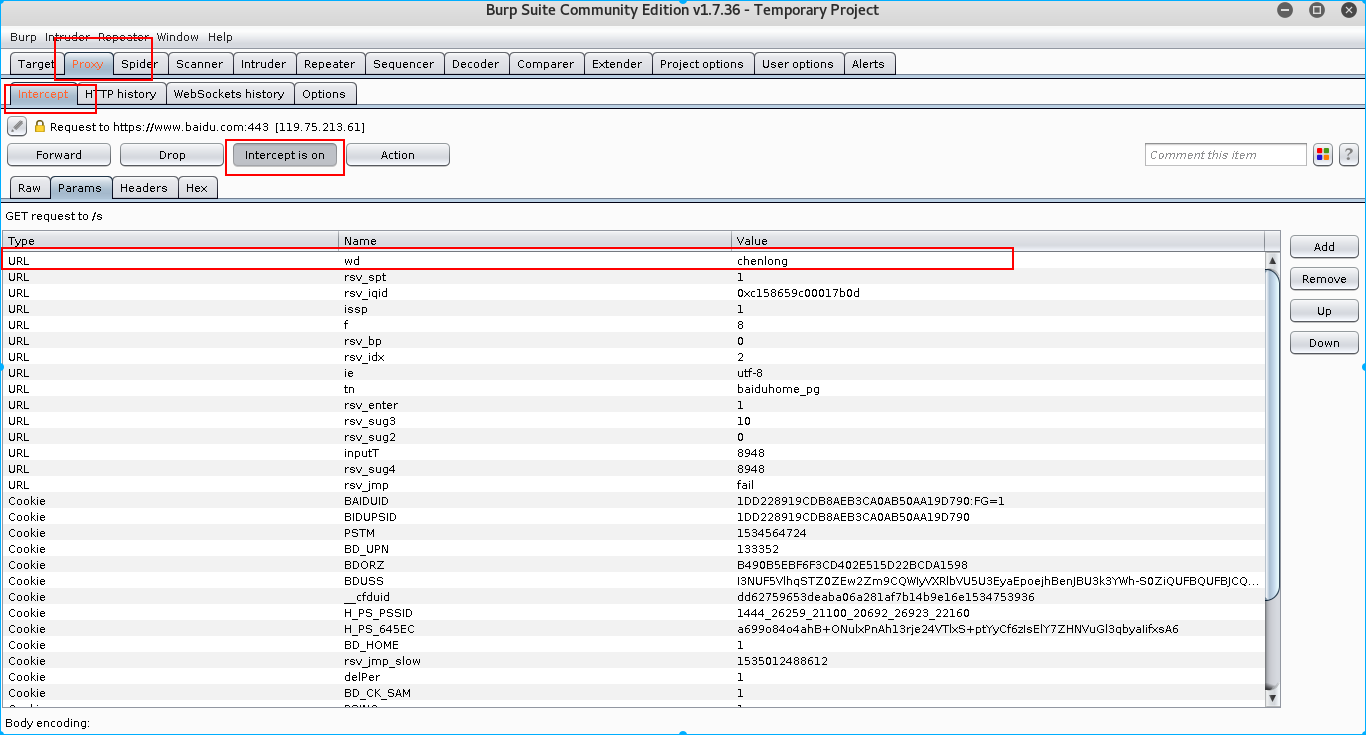
Task: Select the BDUSS cookie row
Action: click(634, 581)
